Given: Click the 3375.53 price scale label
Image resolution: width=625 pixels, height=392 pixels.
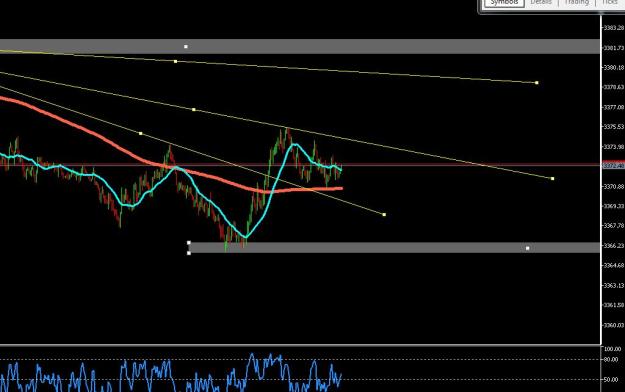Looking at the screenshot, I should pyautogui.click(x=613, y=126).
